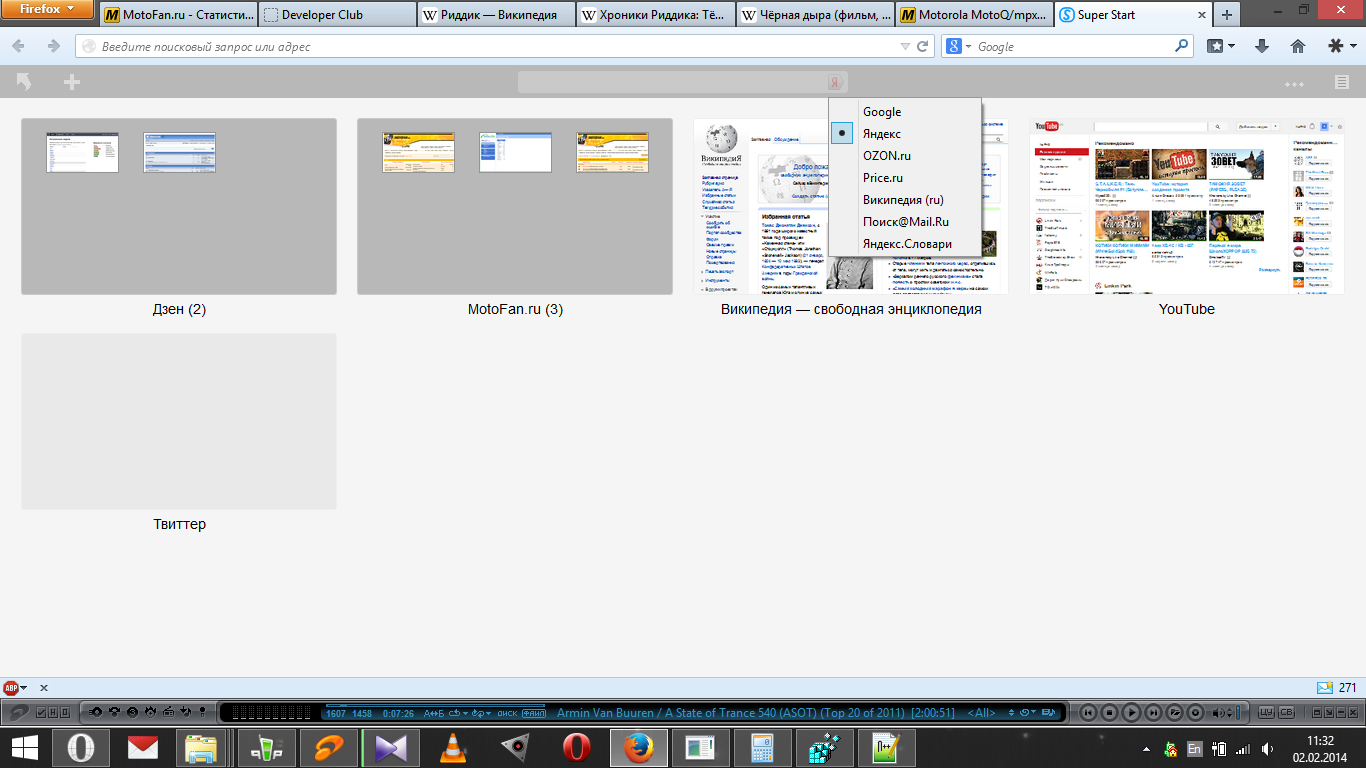Switch to the MotoFan.ru statistics tab
The width and height of the screenshot is (1366, 768).
[179, 15]
